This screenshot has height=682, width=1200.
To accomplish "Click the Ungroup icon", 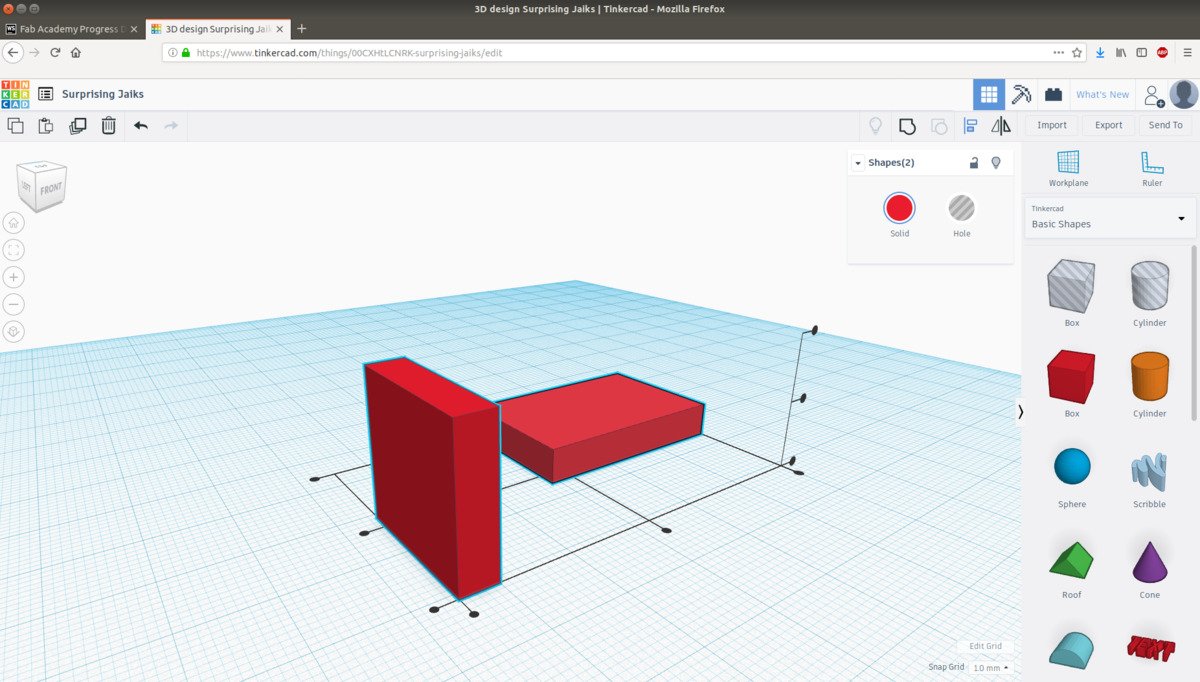I will coord(939,125).
